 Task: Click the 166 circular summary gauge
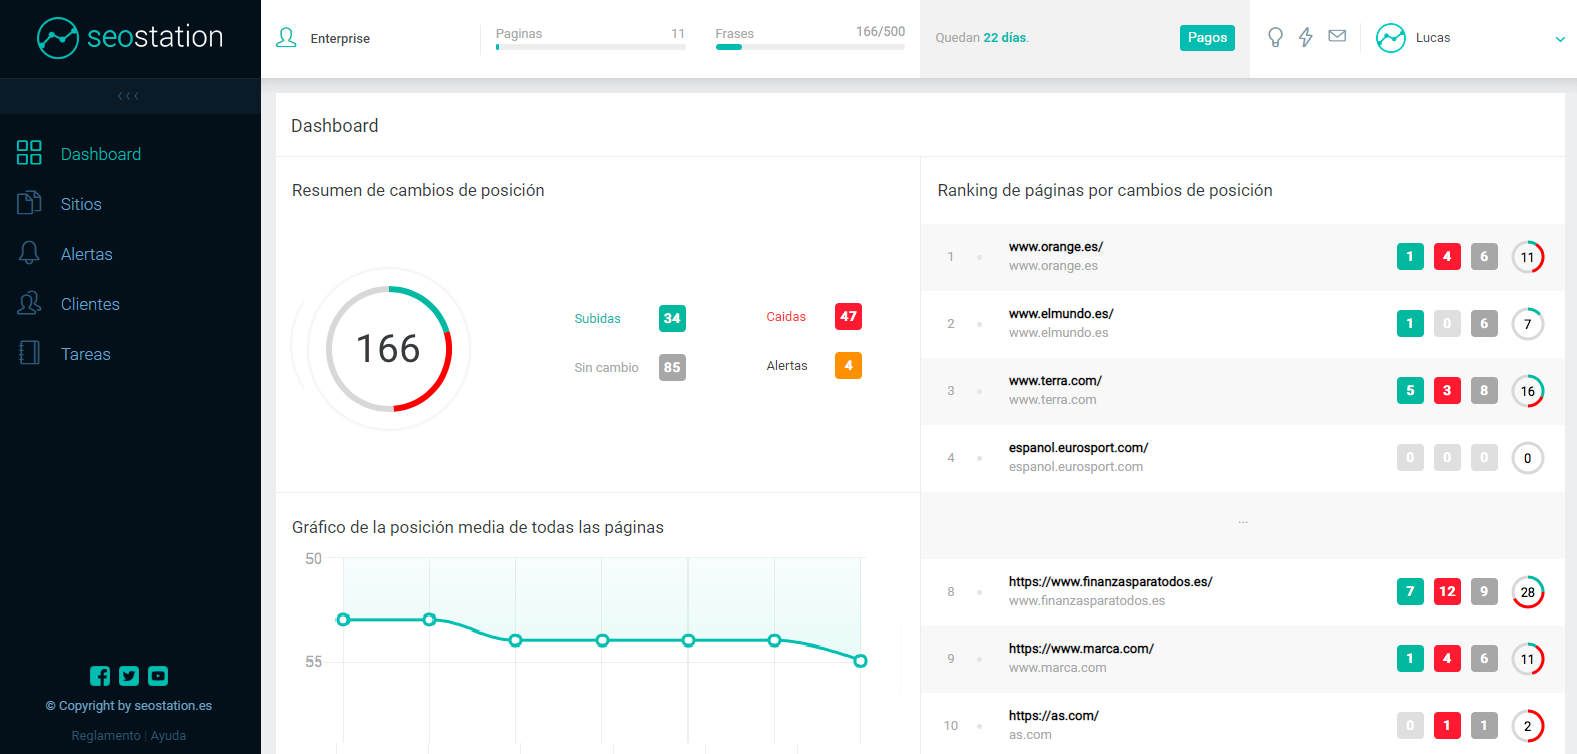[389, 349]
